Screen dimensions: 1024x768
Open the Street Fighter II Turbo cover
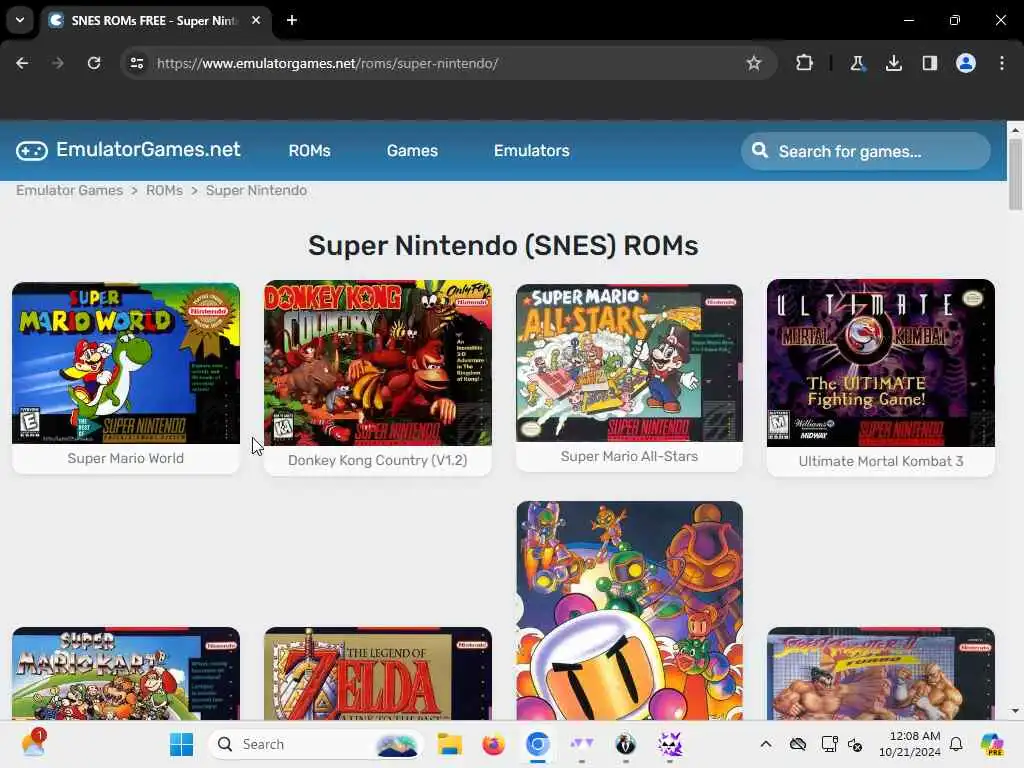coord(881,673)
